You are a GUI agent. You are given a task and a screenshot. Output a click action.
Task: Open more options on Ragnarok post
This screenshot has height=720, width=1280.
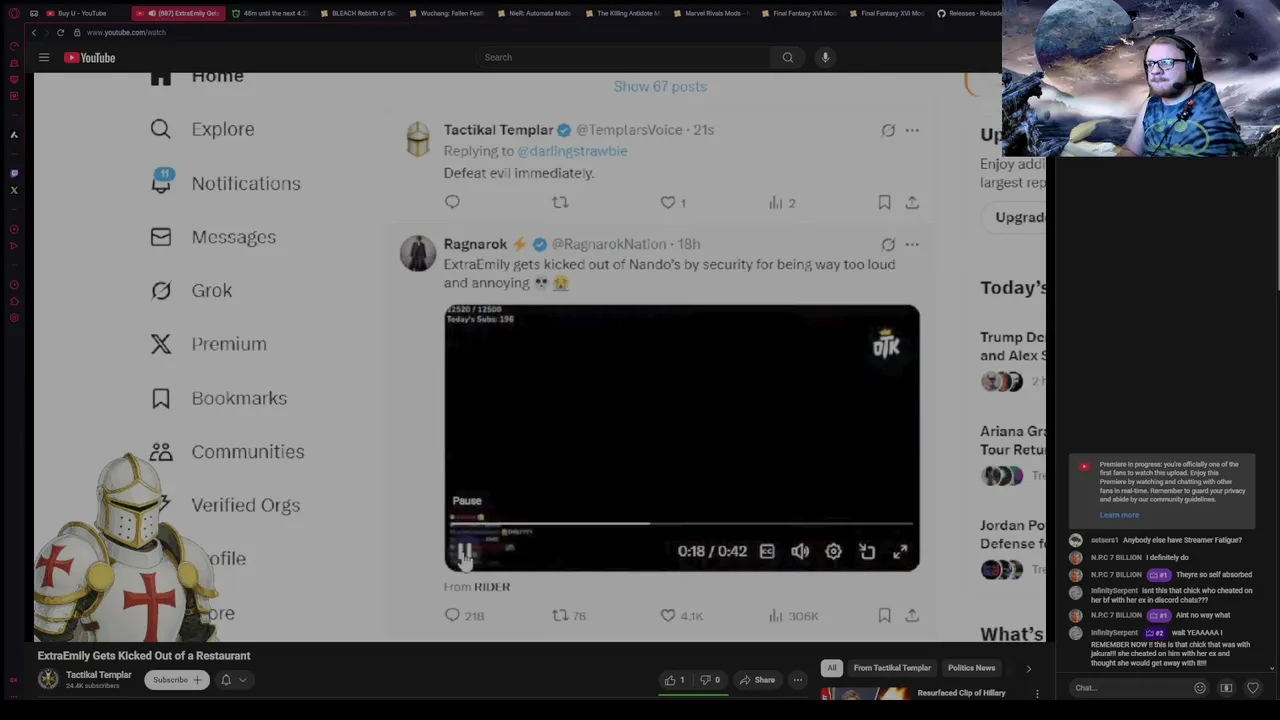[912, 244]
